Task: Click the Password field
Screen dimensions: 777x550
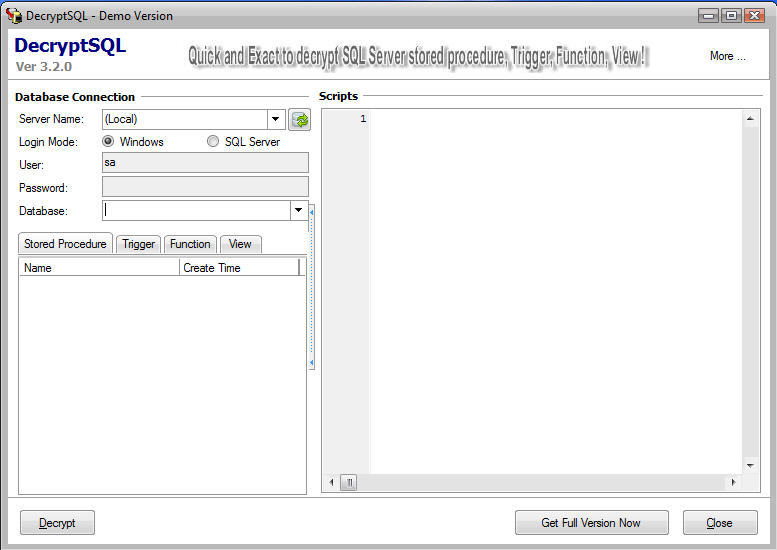Action: click(x=205, y=187)
